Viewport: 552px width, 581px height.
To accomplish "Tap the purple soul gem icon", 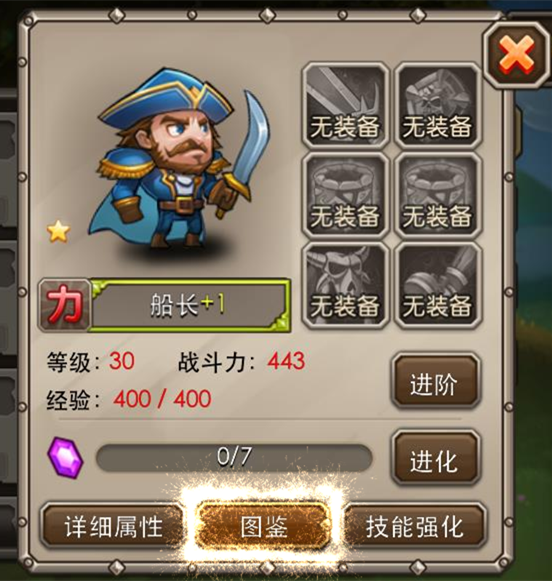I will click(65, 458).
